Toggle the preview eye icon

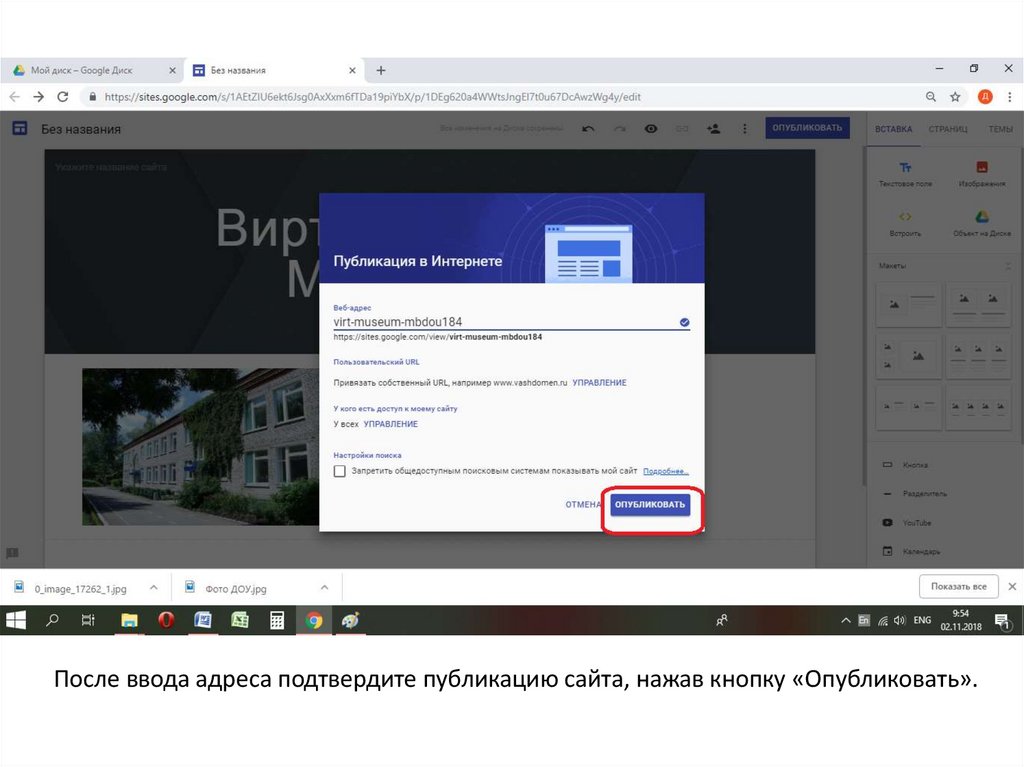(651, 129)
